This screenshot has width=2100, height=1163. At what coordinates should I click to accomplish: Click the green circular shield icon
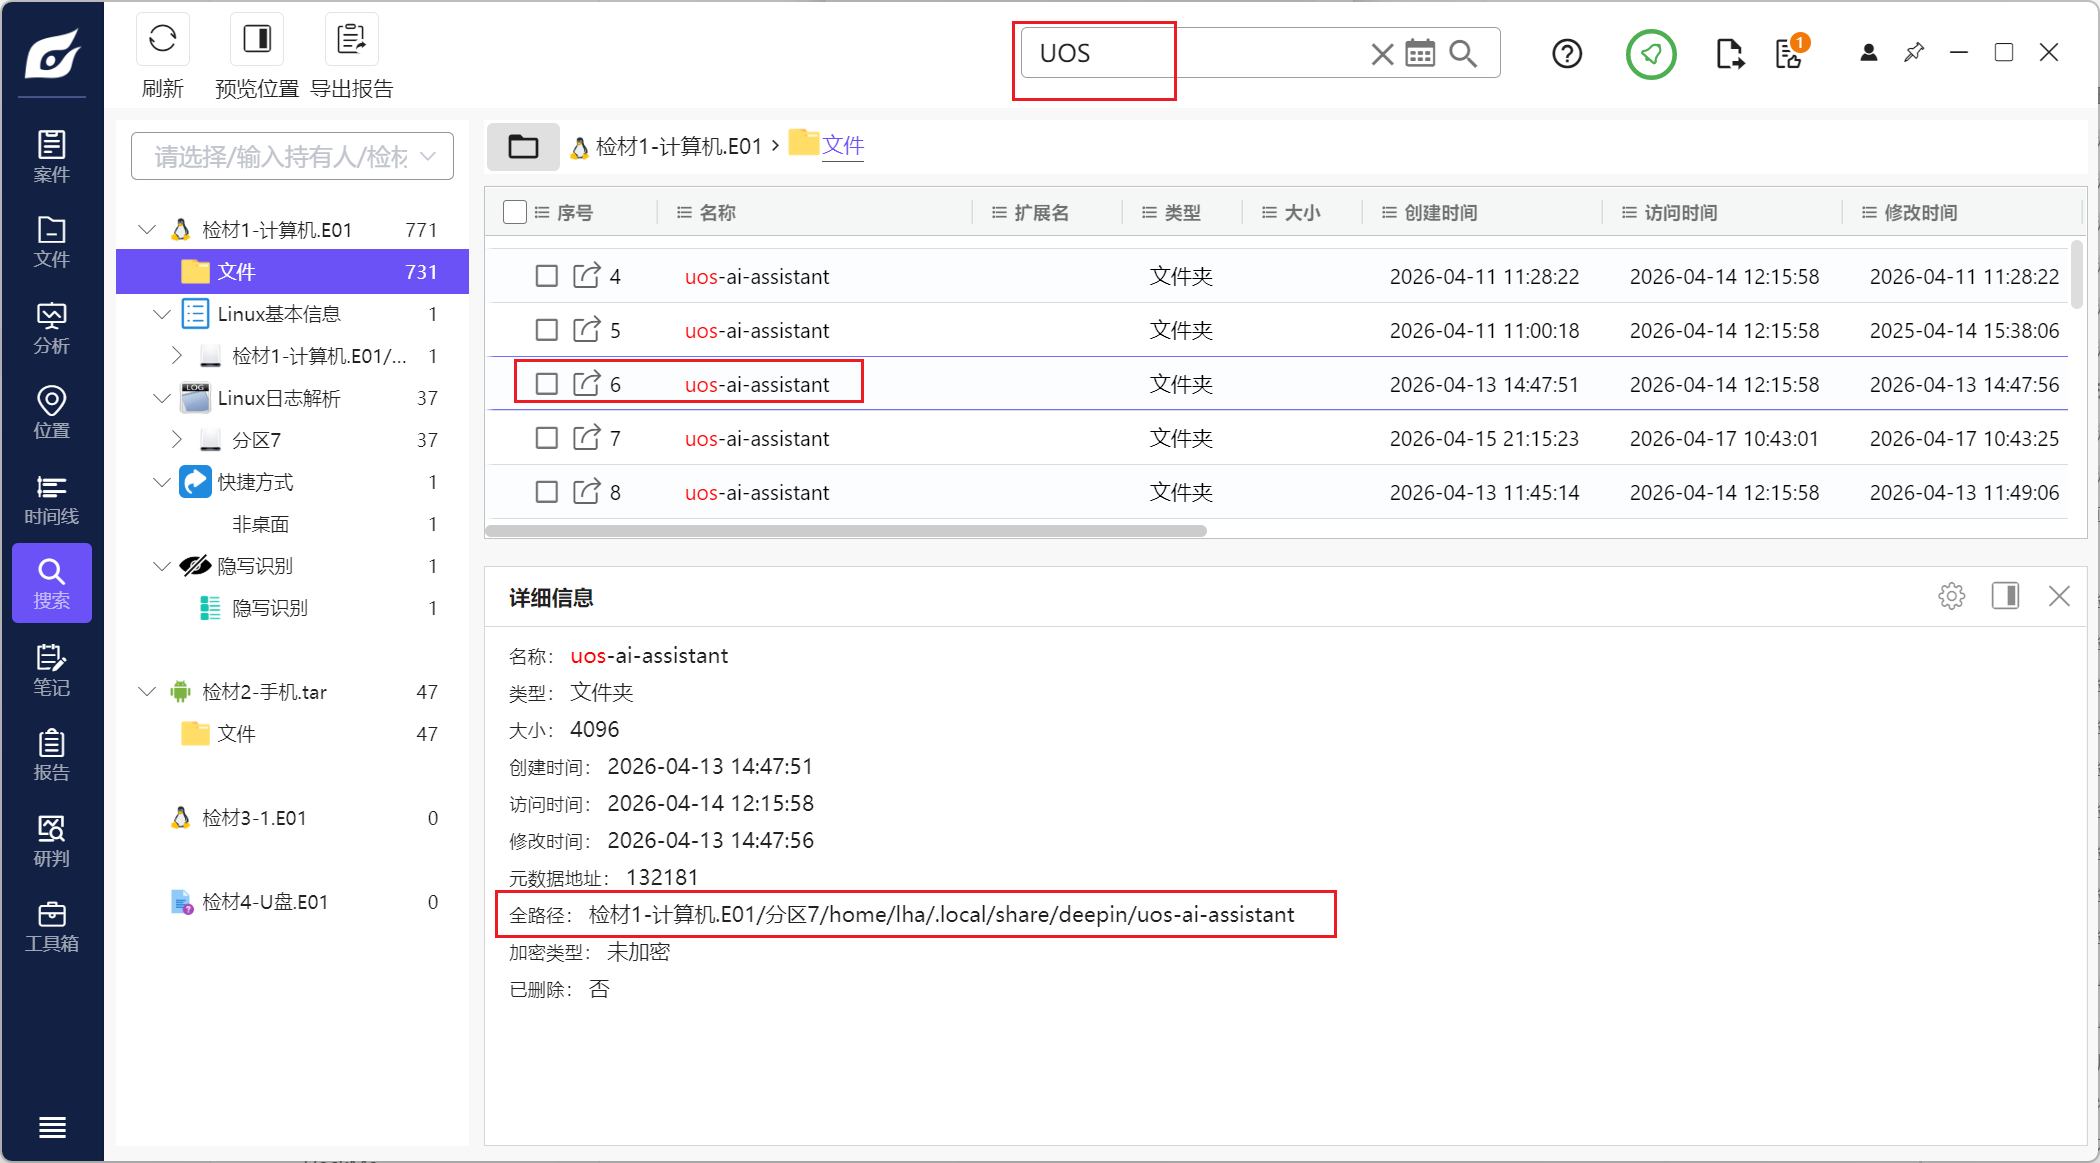point(1651,54)
